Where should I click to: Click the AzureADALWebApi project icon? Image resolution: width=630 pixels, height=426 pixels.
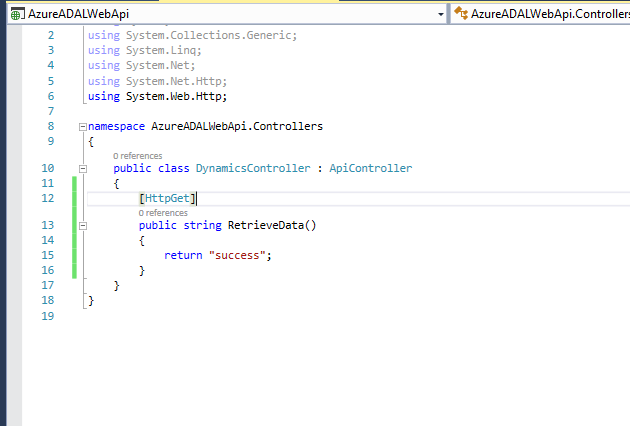coord(16,14)
